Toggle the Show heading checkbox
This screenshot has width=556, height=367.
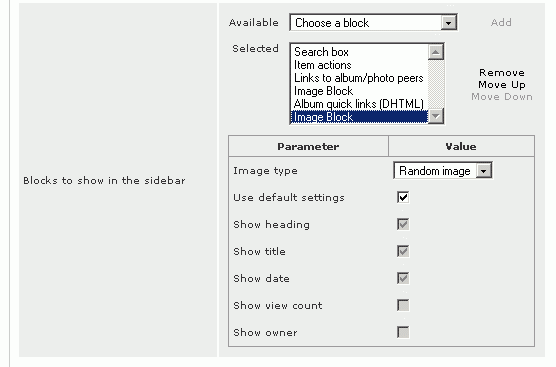[x=403, y=224]
